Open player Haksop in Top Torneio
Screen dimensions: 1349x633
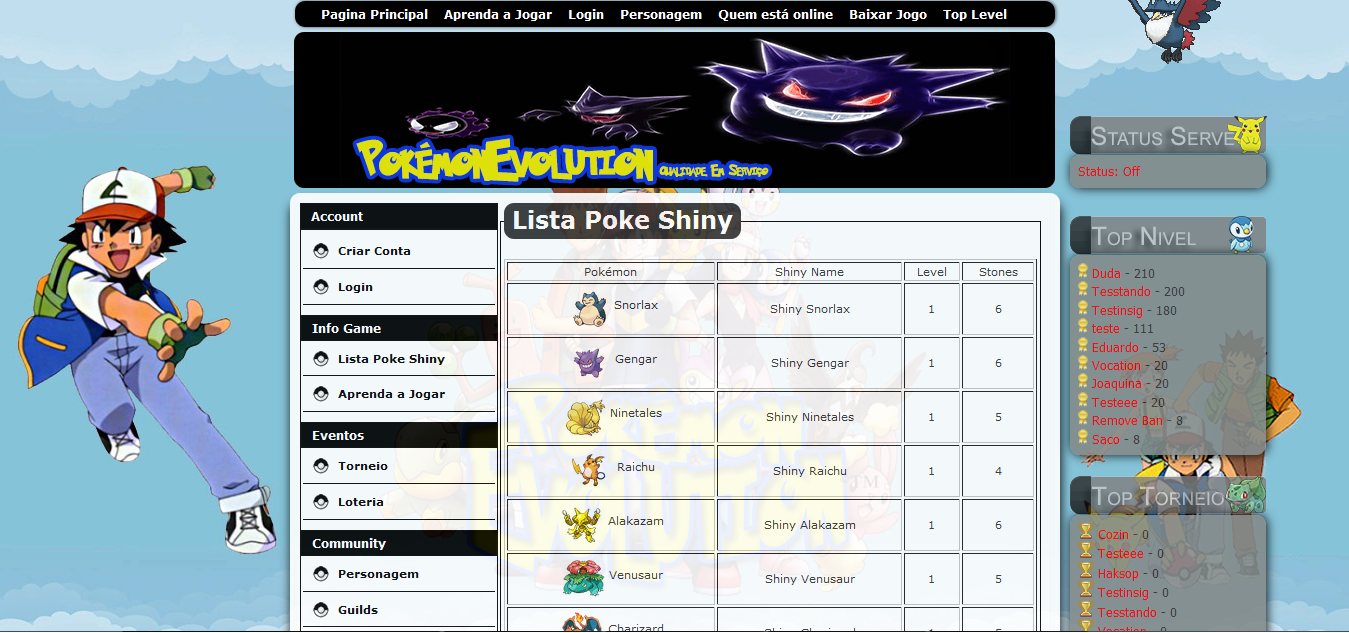click(1118, 574)
